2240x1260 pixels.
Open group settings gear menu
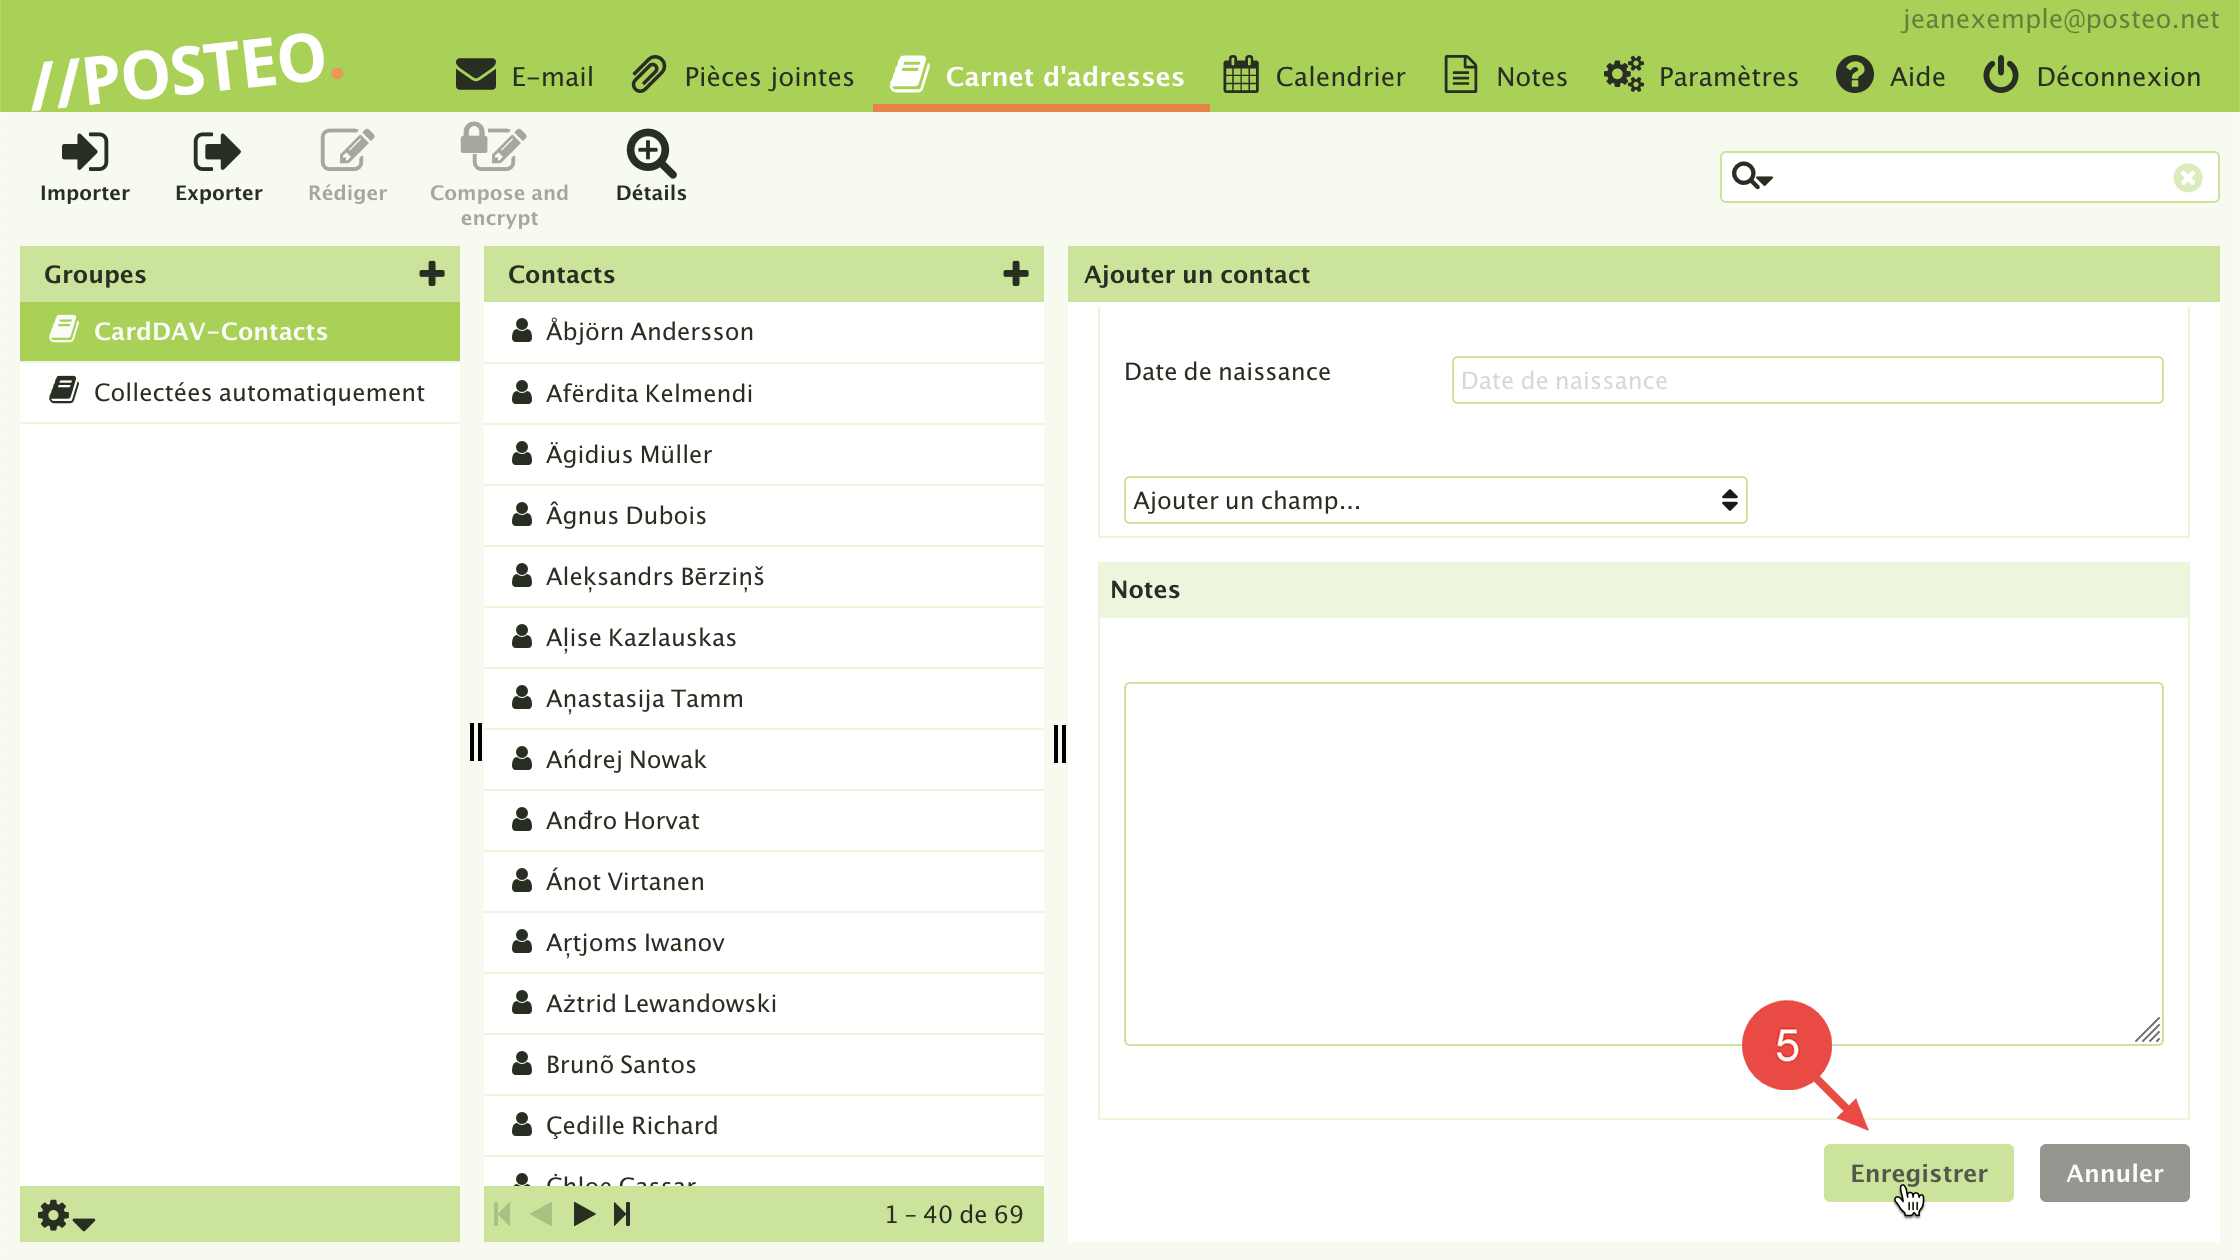pos(65,1216)
